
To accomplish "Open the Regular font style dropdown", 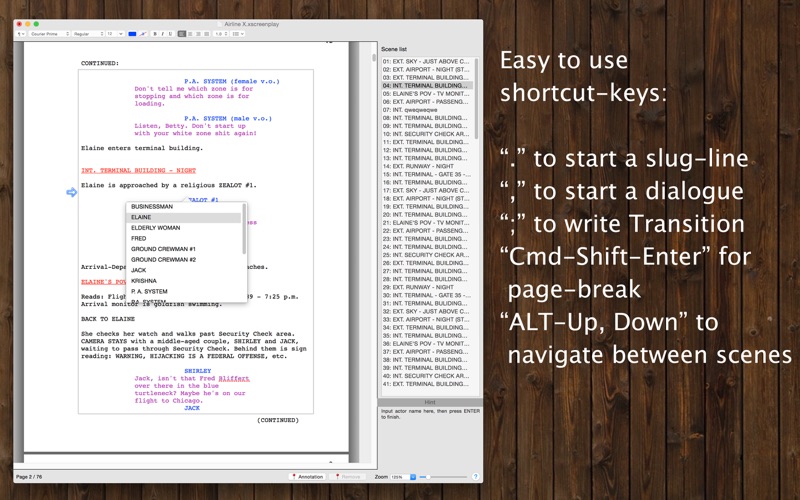I will click(x=88, y=34).
